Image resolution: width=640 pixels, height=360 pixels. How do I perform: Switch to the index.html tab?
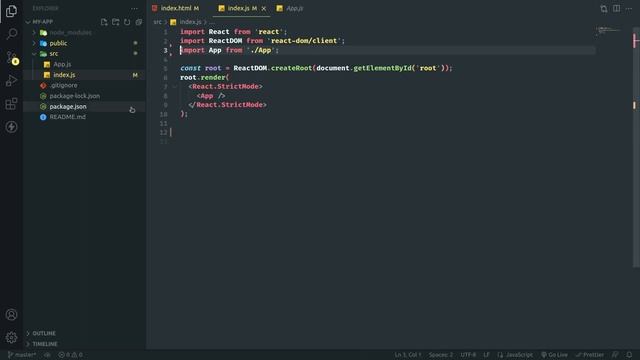click(176, 8)
